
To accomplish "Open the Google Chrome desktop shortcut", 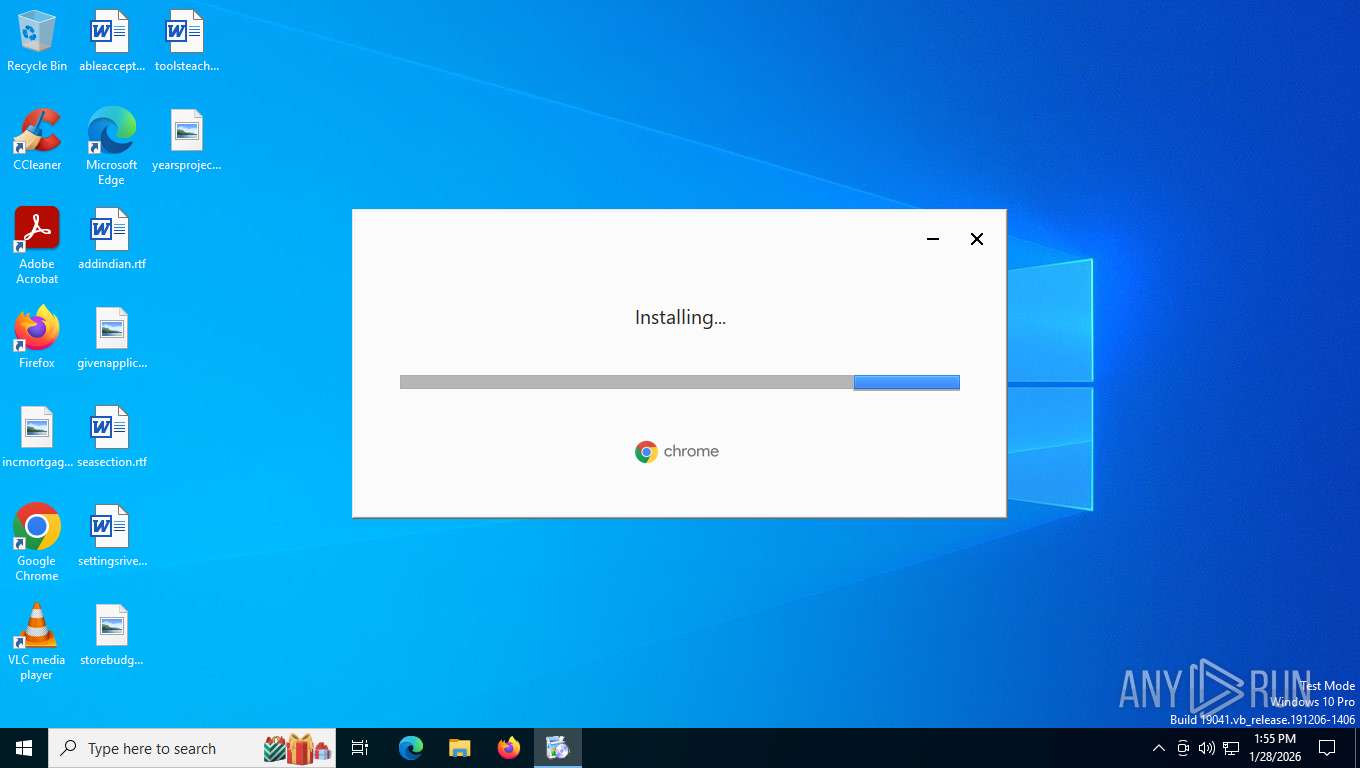I will (37, 543).
